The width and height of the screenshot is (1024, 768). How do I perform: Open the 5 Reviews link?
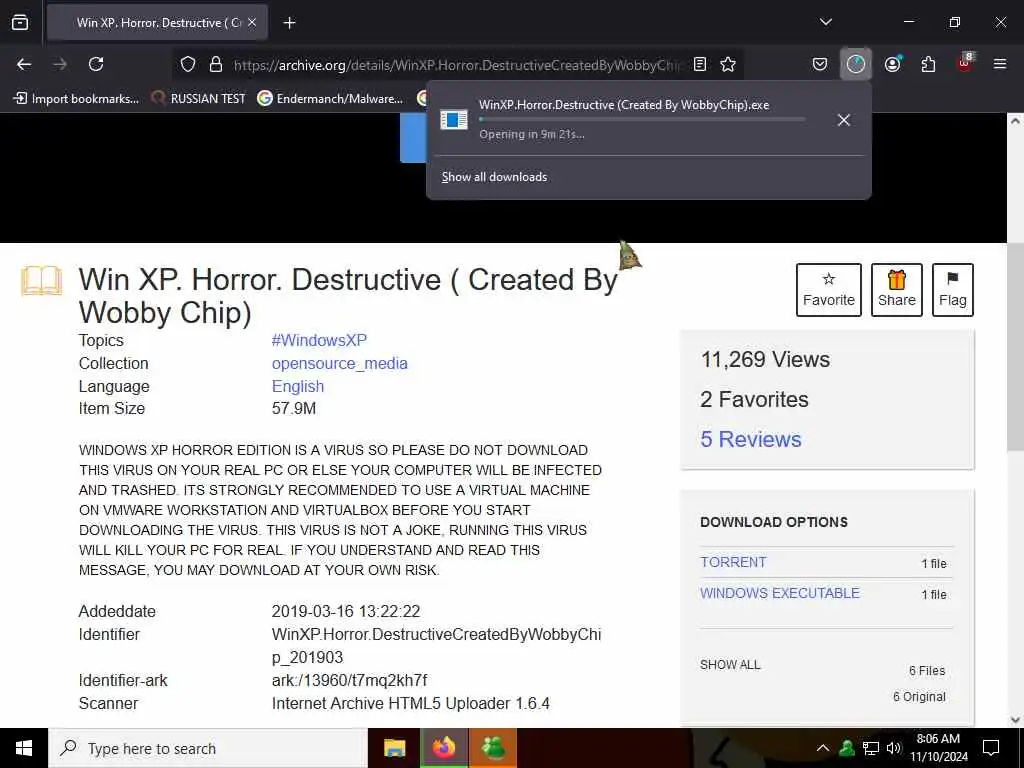click(751, 440)
